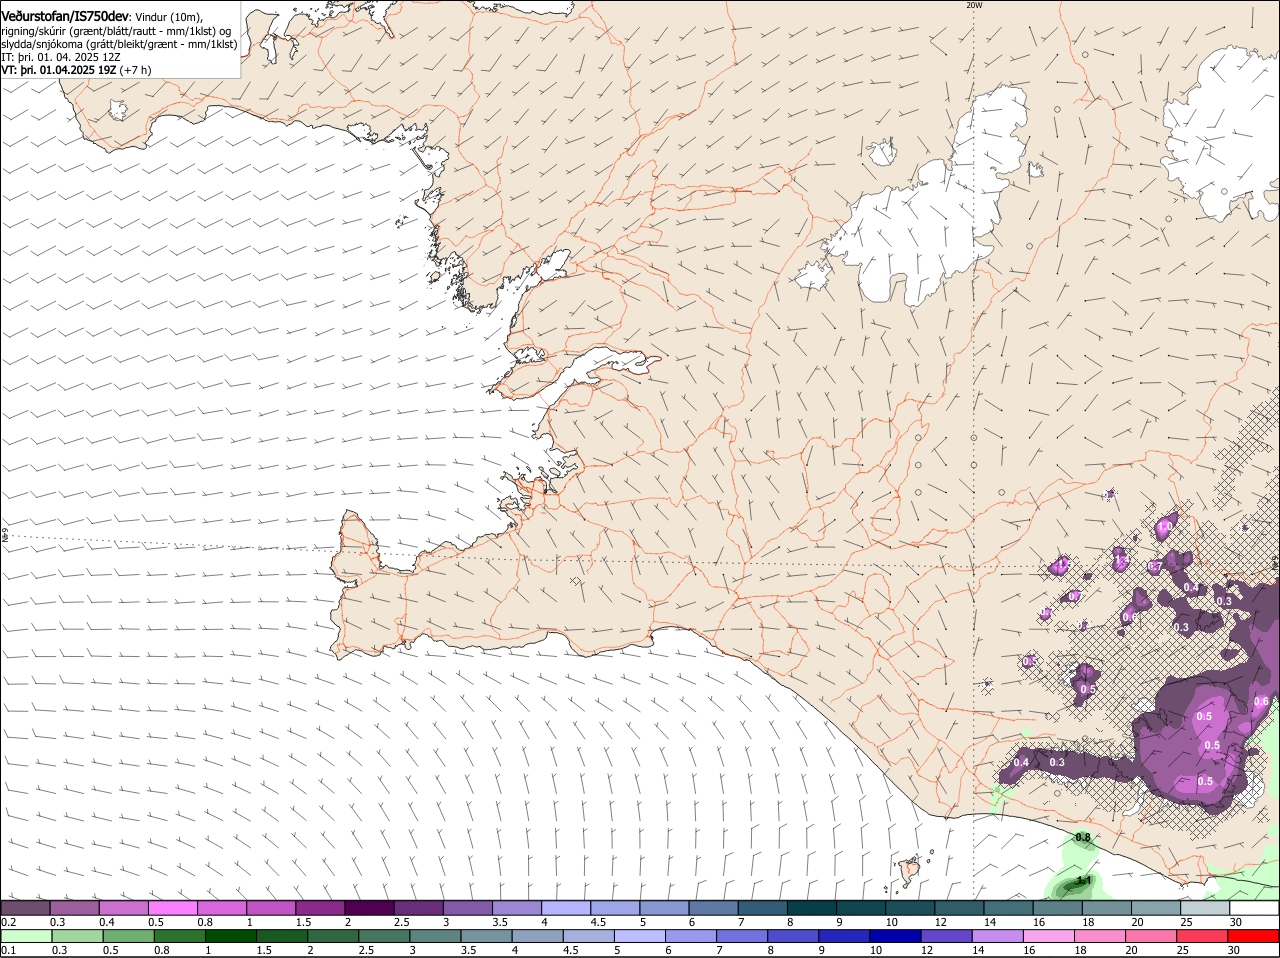Select the snow scale swatch above 4
The width and height of the screenshot is (1280, 958).
564,908
